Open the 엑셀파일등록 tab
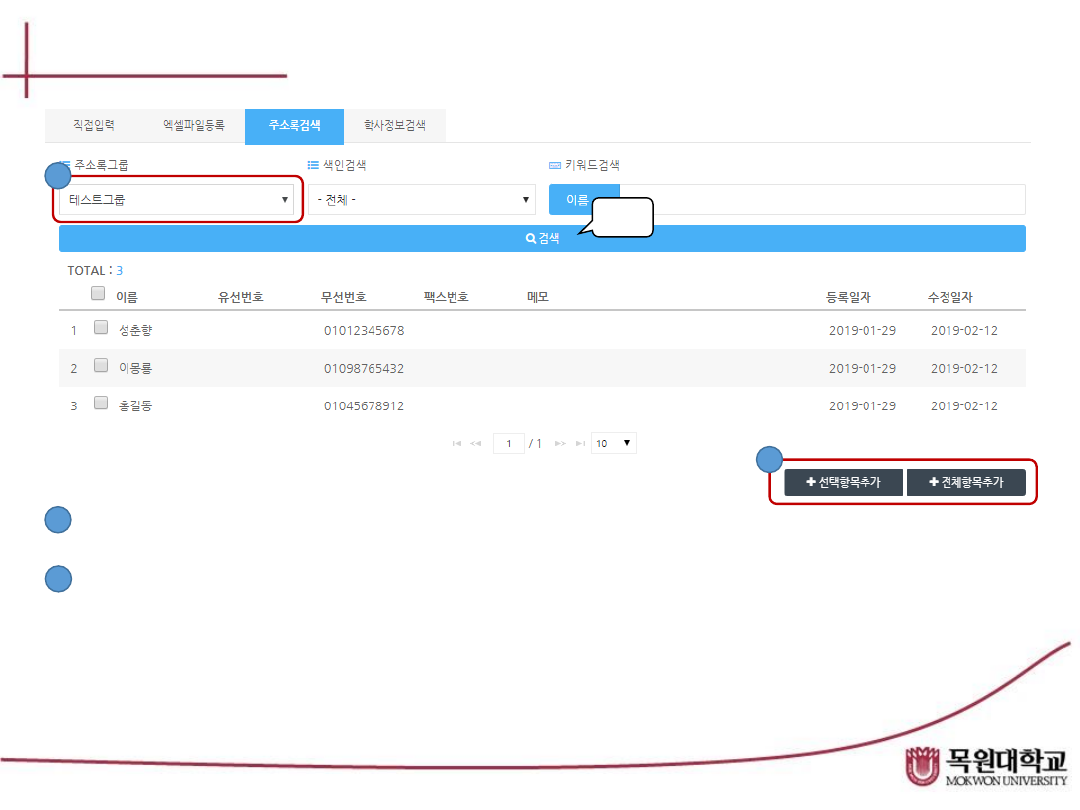Image resolution: width=1080 pixels, height=810 pixels. click(194, 126)
